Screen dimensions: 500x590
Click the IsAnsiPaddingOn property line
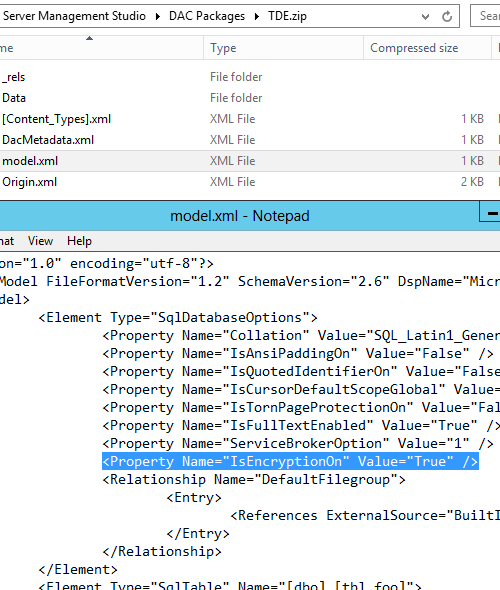point(298,354)
